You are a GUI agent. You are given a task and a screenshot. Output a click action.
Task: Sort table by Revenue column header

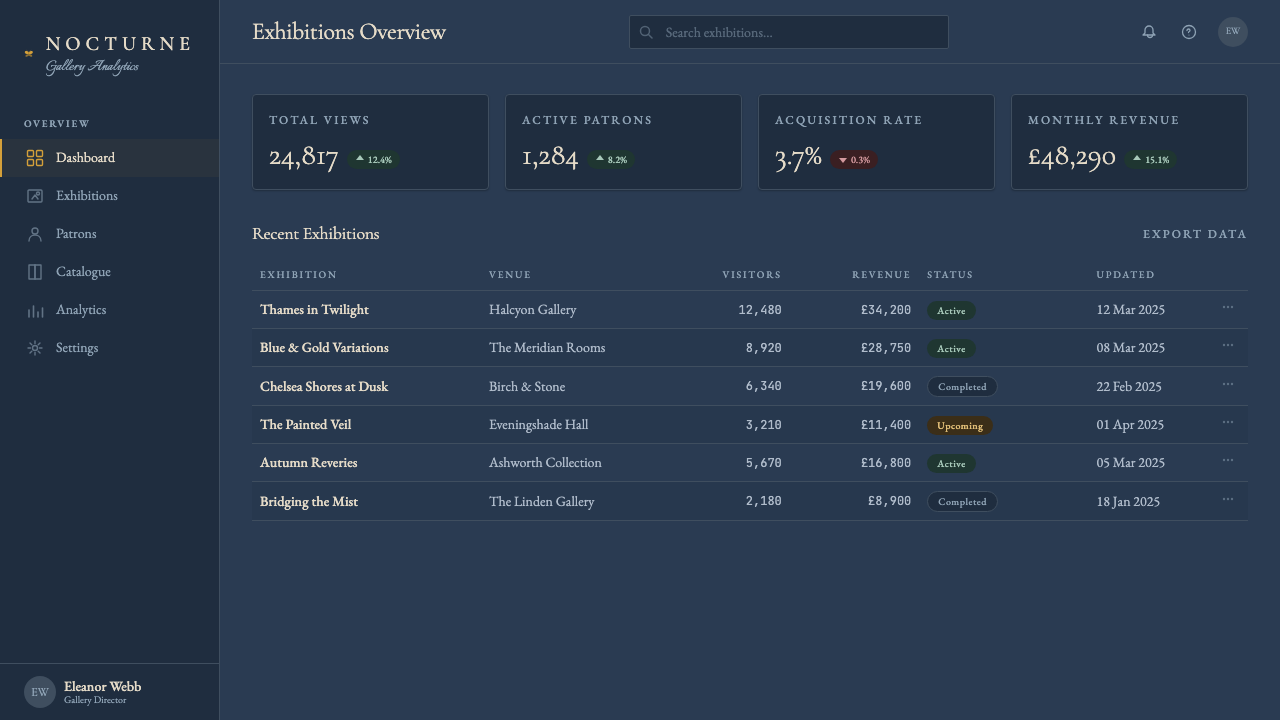[881, 274]
